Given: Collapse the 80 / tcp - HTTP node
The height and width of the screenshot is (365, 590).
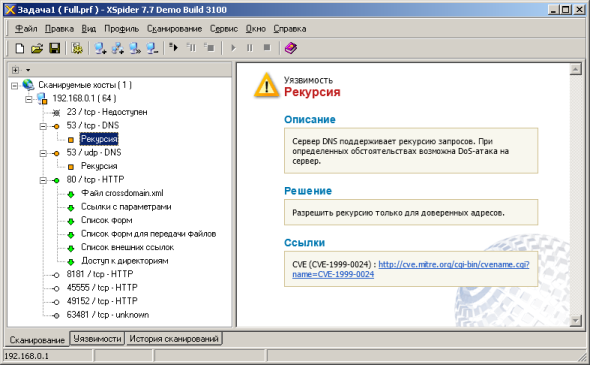Looking at the screenshot, I should (43, 180).
